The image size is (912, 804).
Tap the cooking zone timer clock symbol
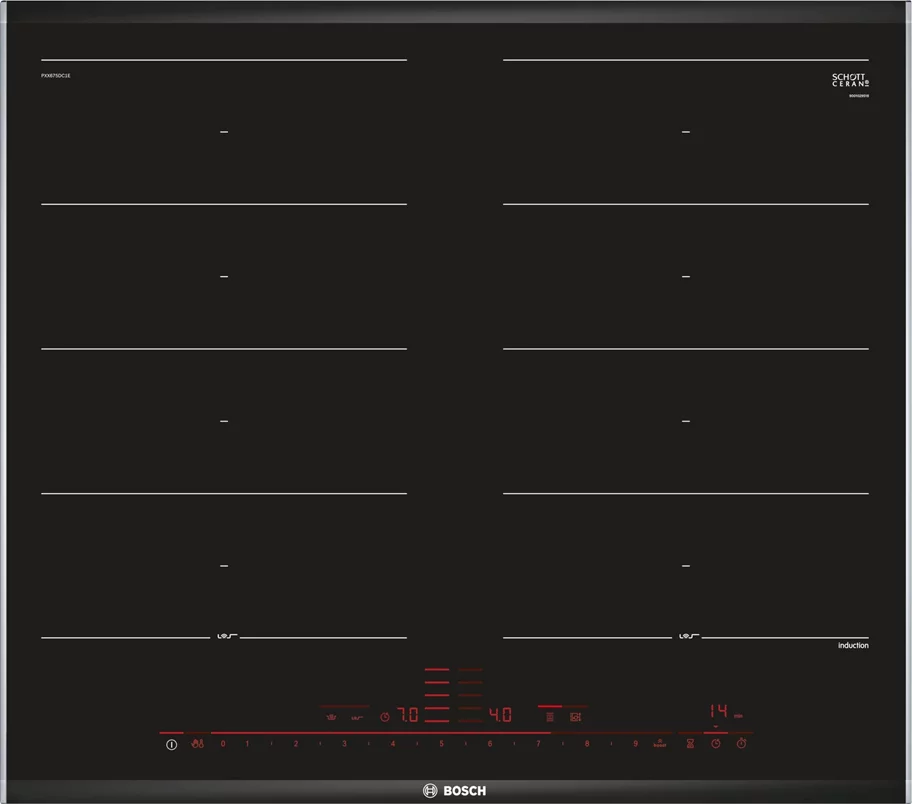pos(715,744)
